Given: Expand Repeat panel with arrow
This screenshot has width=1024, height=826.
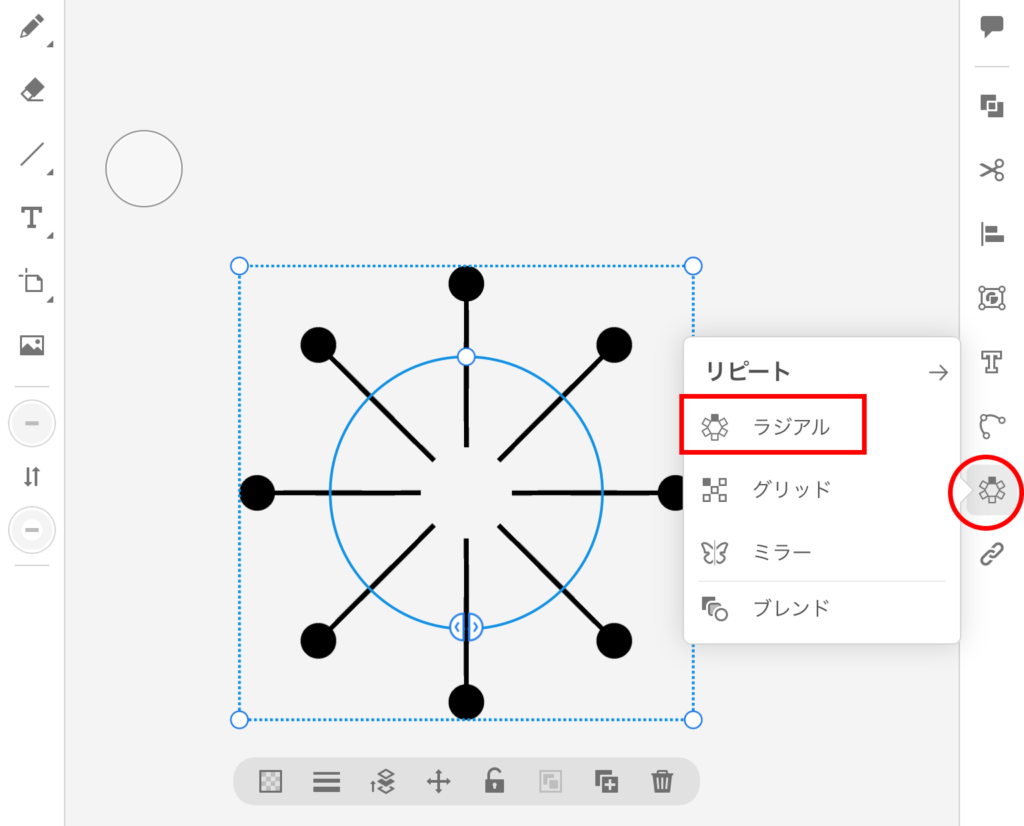Looking at the screenshot, I should [x=938, y=373].
